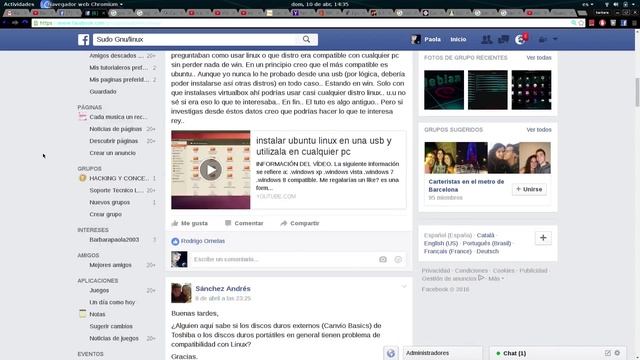Screen dimensions: 640x360
Task: Expand the Más footer dropdown
Action: tap(496, 278)
